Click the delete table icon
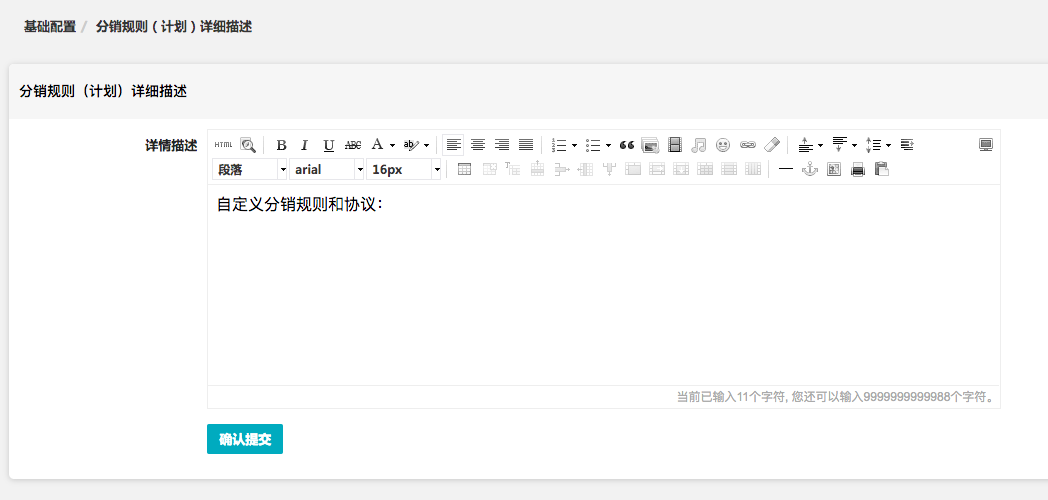This screenshot has width=1048, height=500. tap(489, 169)
